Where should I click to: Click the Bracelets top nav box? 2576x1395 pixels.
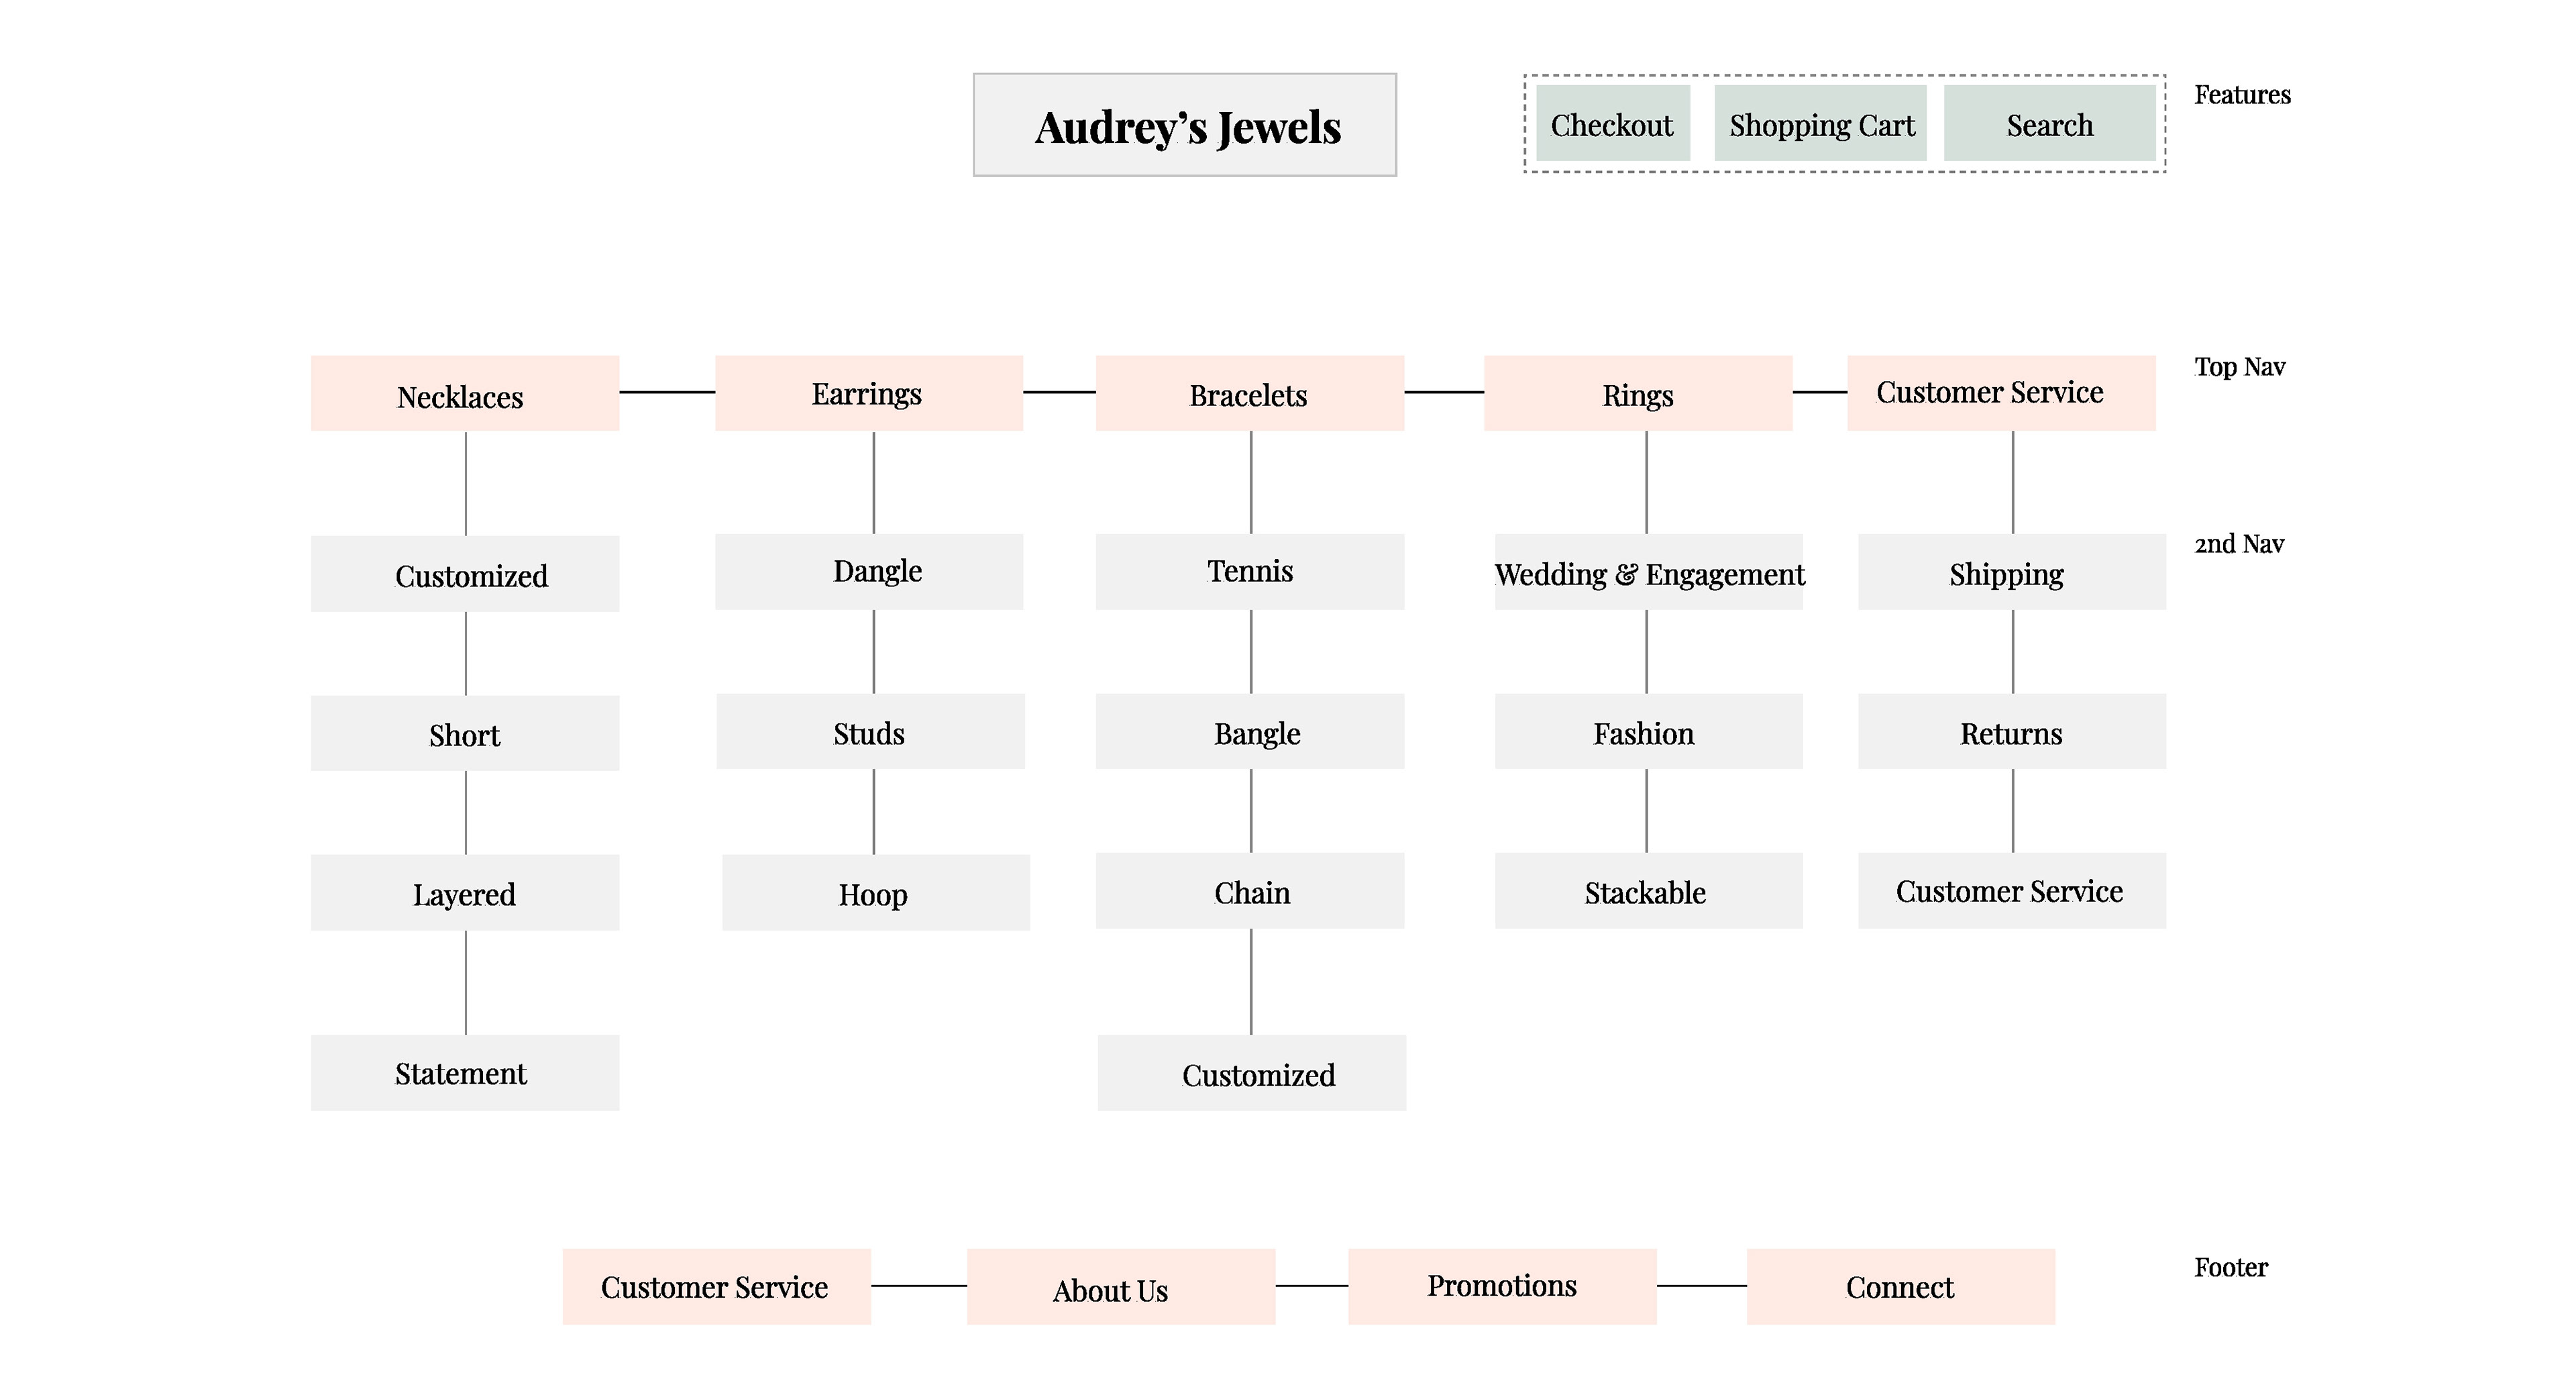1249,394
